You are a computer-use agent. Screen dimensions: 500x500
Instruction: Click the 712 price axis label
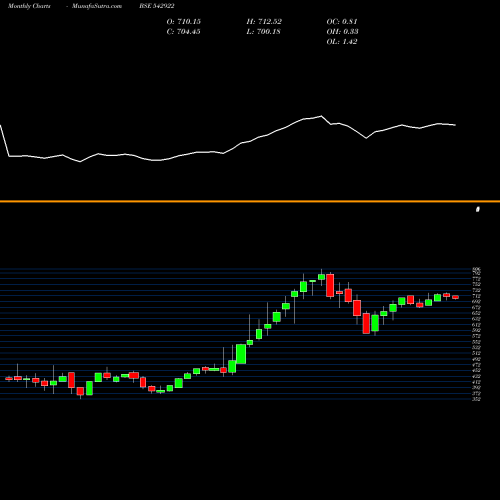coord(477,296)
